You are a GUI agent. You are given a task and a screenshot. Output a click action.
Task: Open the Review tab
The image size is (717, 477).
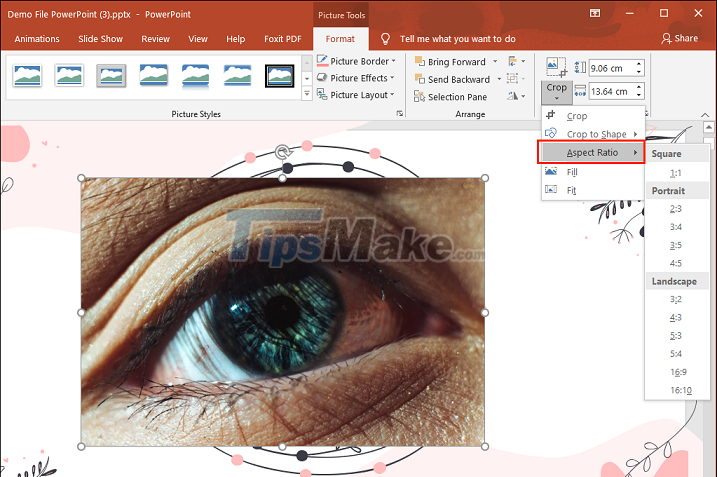pos(155,39)
